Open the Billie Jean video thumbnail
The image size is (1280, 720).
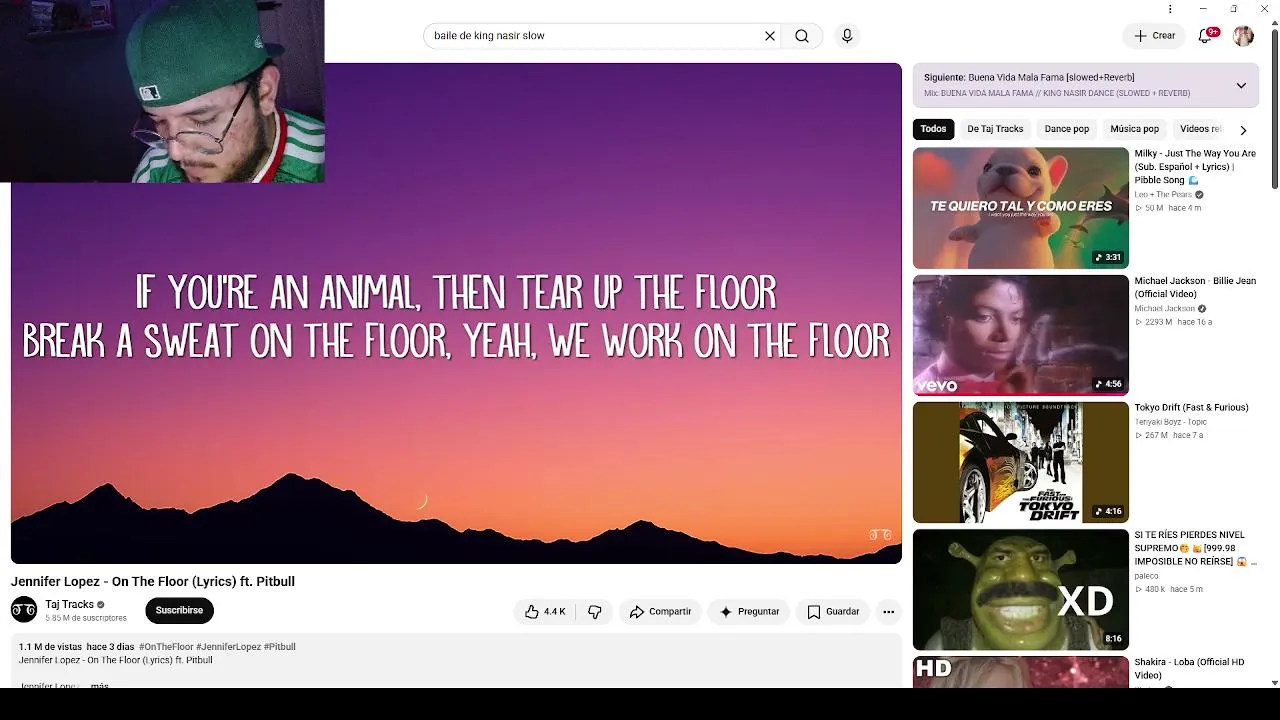pyautogui.click(x=1020, y=335)
